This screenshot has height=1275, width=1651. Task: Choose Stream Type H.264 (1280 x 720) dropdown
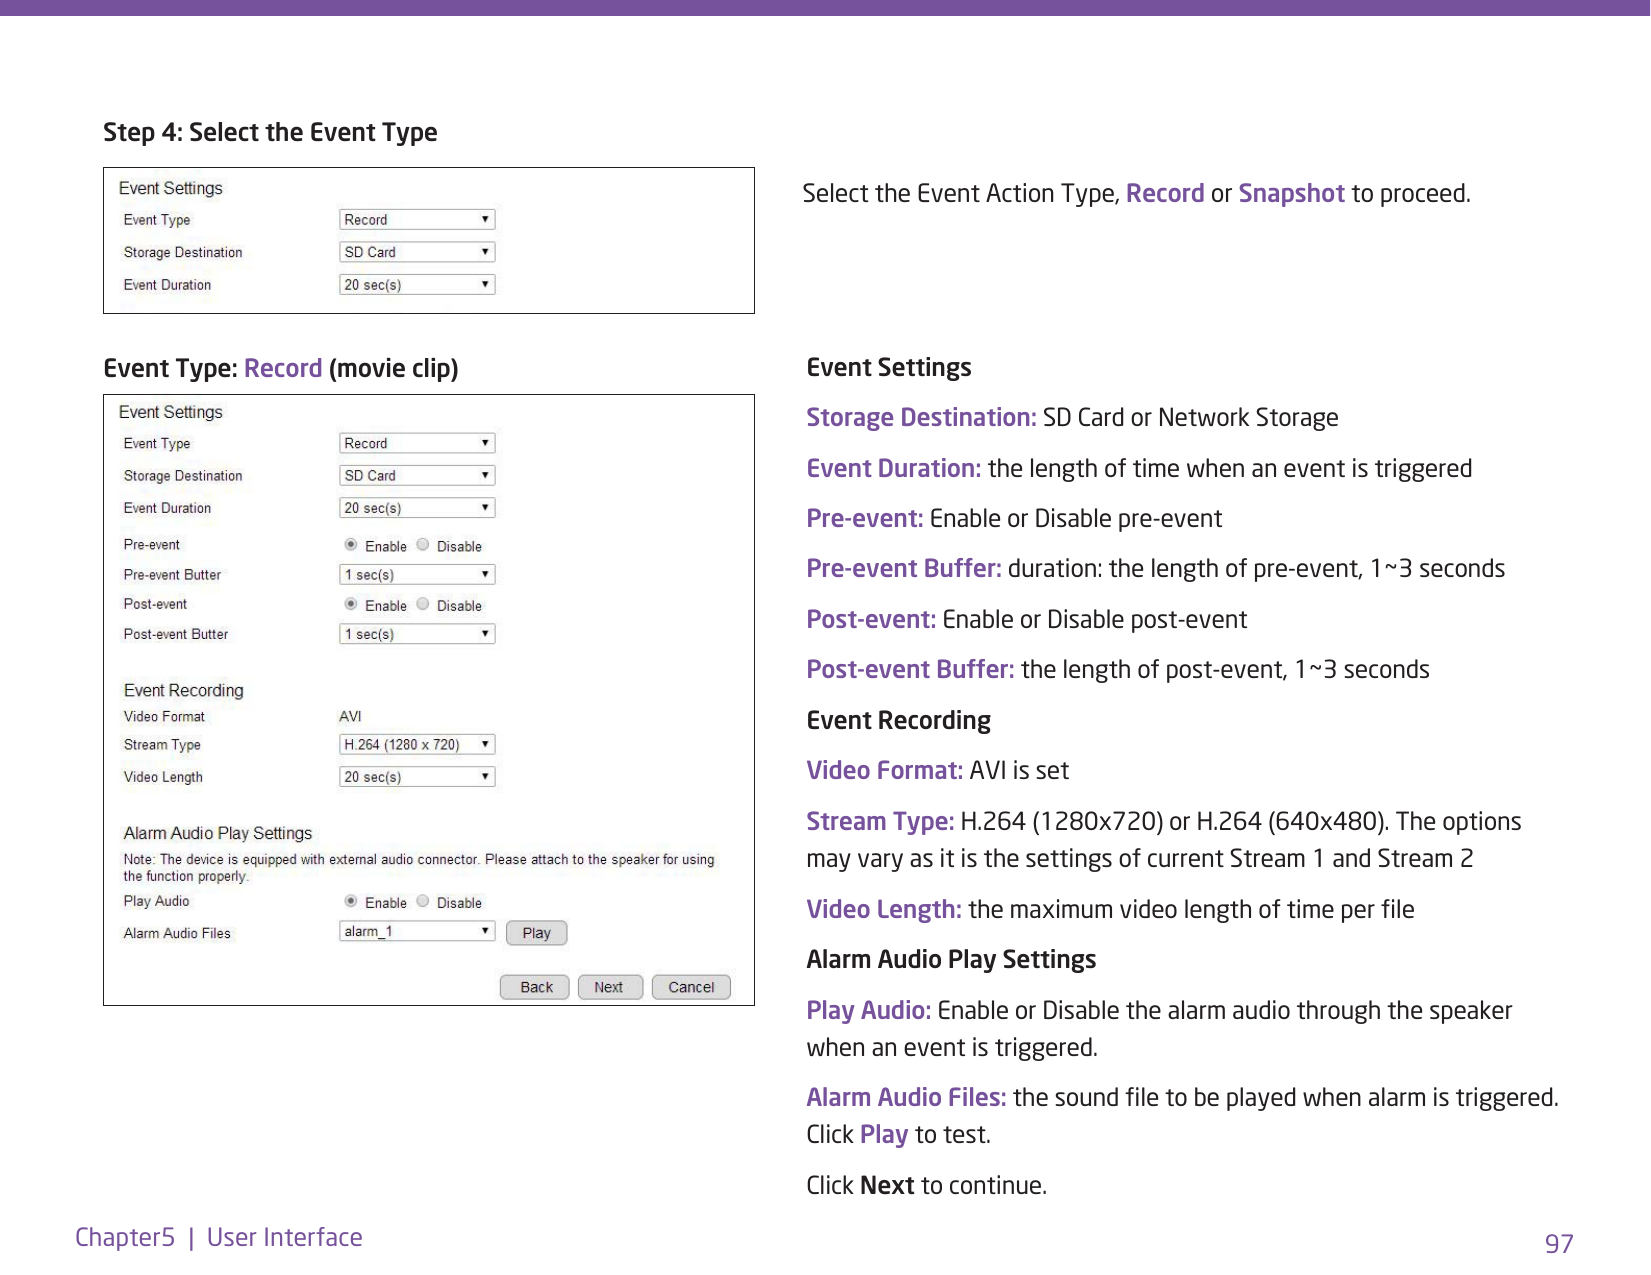pos(417,745)
